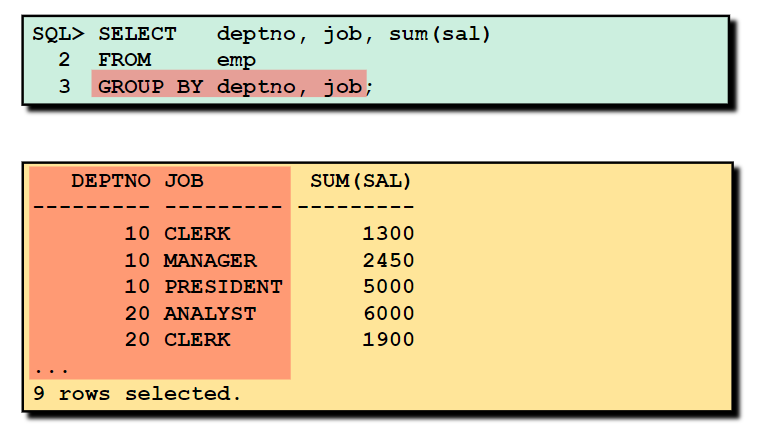Screen dimensions: 758x424
Task: Click line number 3 in the query
Action: (x=64, y=86)
